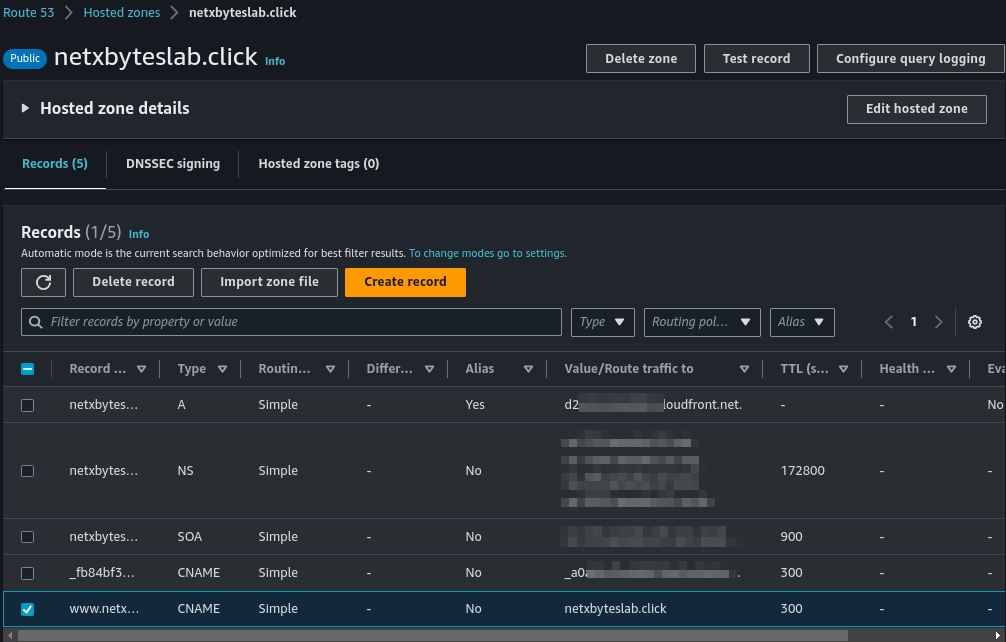Sort by Record name column arrow
The width and height of the screenshot is (1006, 642).
[x=141, y=369]
